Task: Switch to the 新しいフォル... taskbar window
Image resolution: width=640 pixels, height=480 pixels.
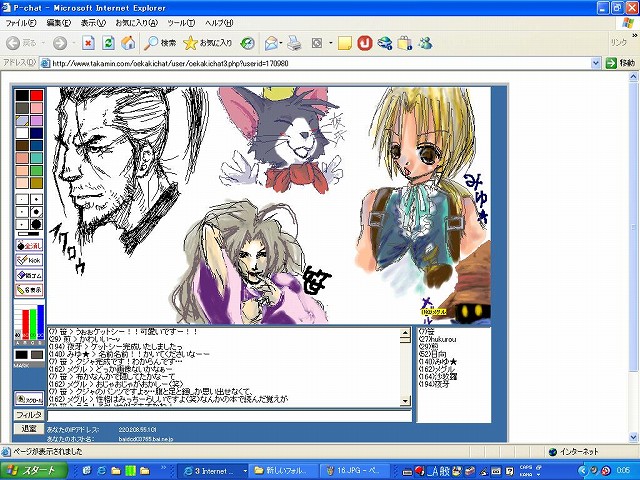Action: (x=282, y=471)
